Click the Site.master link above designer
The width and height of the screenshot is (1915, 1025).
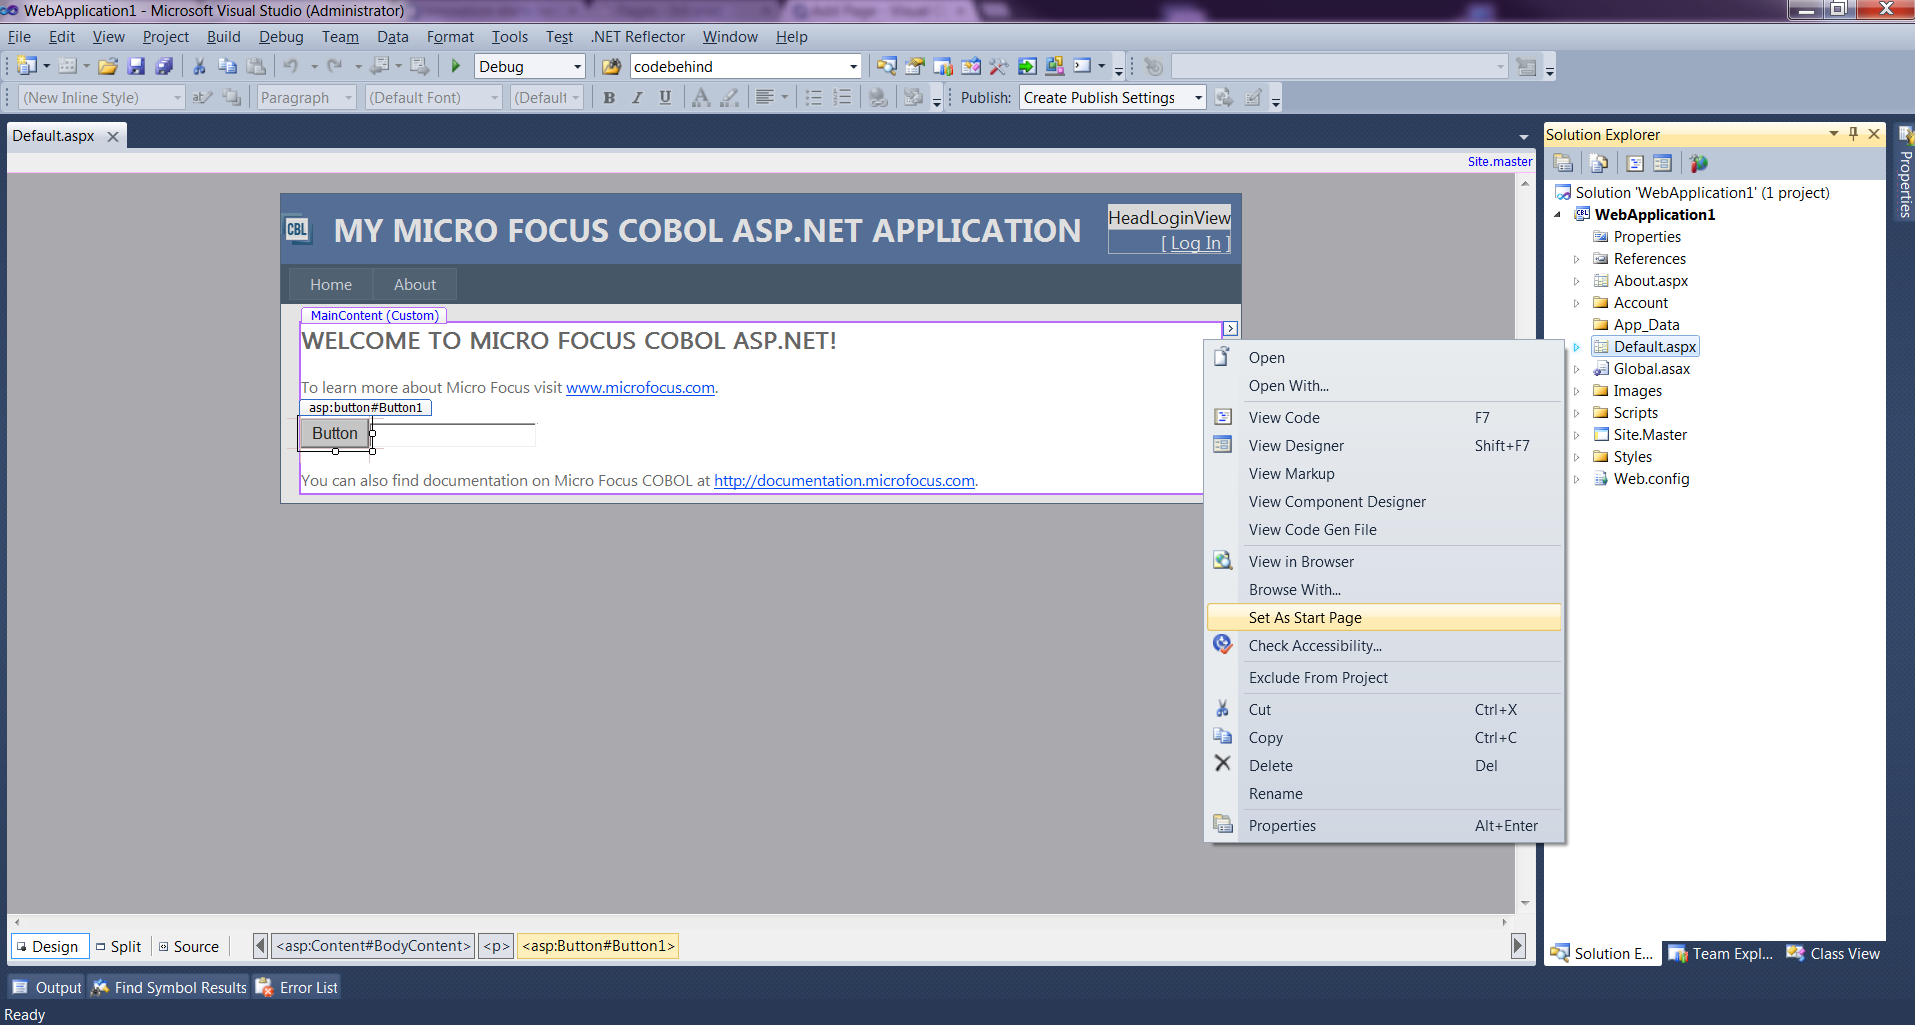point(1499,161)
